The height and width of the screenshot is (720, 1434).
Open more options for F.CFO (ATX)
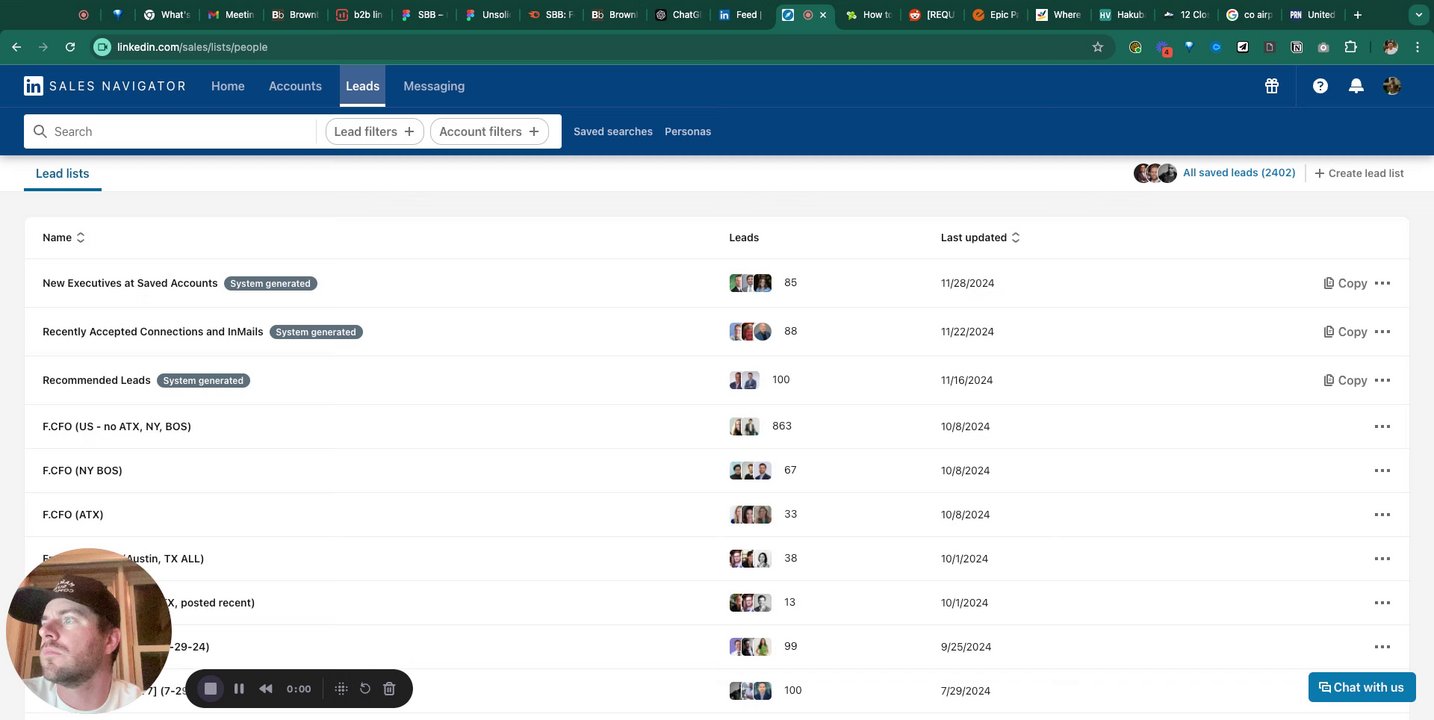[x=1382, y=514]
